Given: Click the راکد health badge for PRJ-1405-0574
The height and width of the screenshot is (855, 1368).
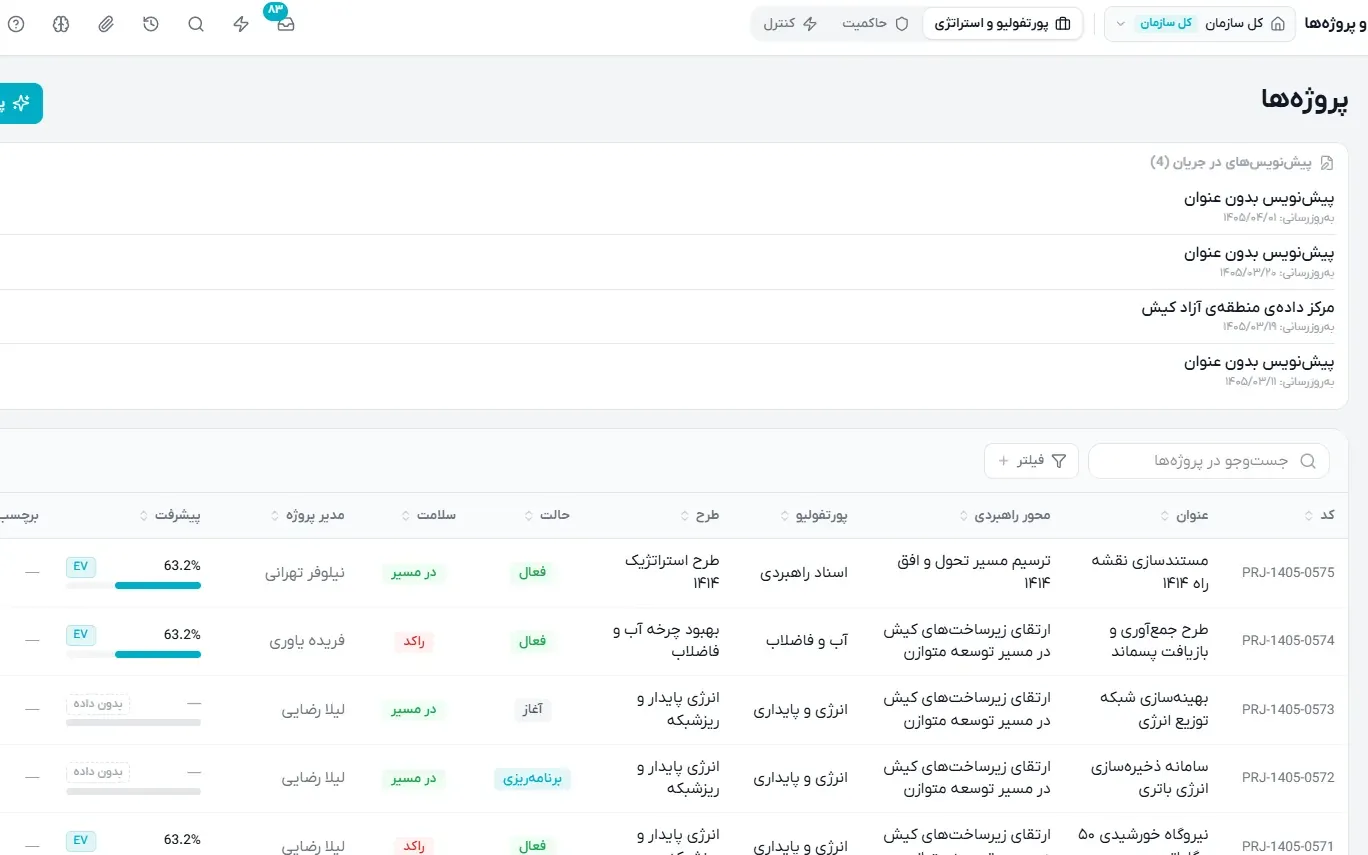Looking at the screenshot, I should [414, 641].
